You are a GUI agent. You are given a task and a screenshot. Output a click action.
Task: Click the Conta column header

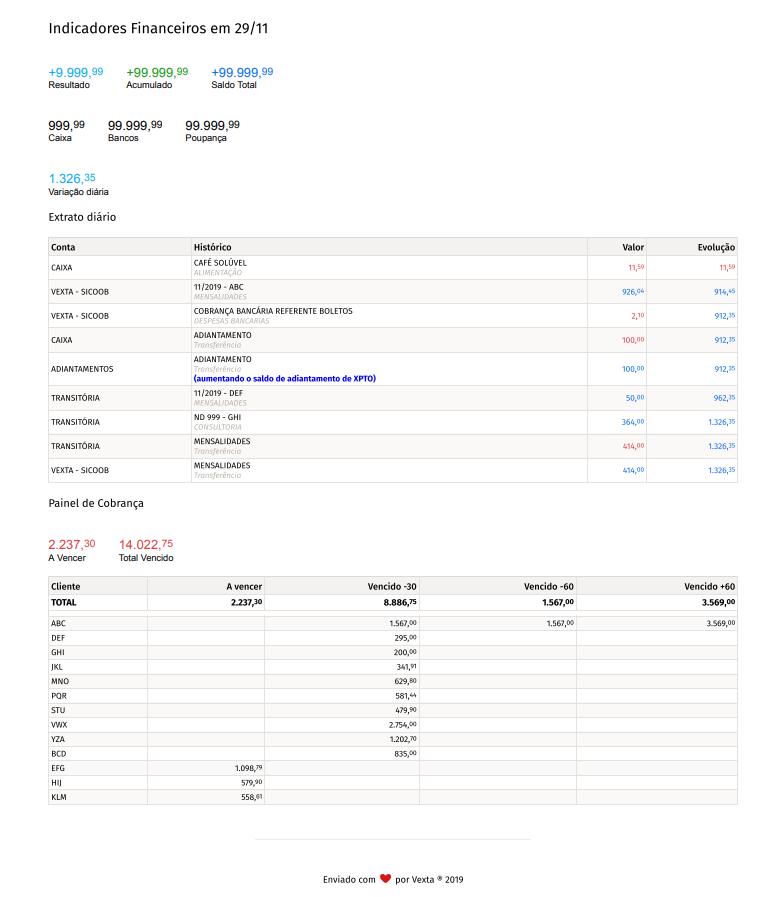(63, 247)
